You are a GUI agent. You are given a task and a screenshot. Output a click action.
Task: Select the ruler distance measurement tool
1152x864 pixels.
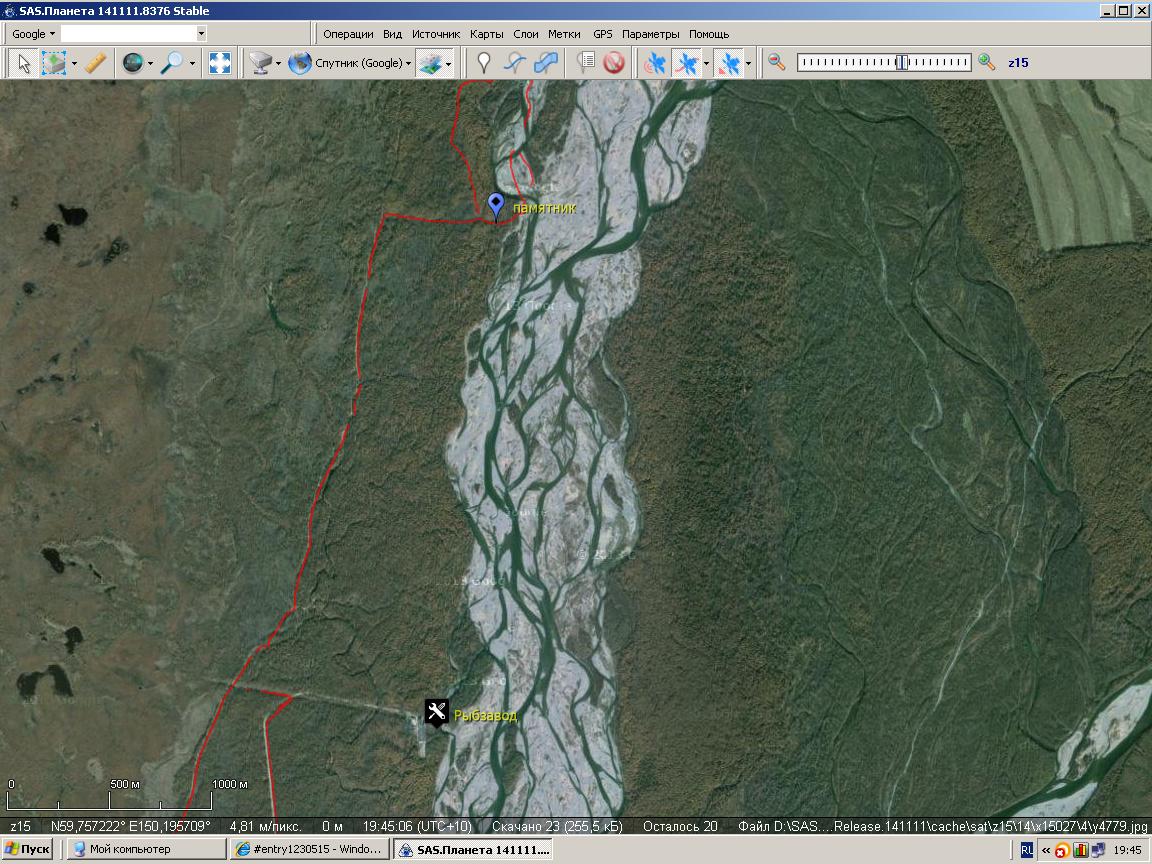[x=95, y=63]
